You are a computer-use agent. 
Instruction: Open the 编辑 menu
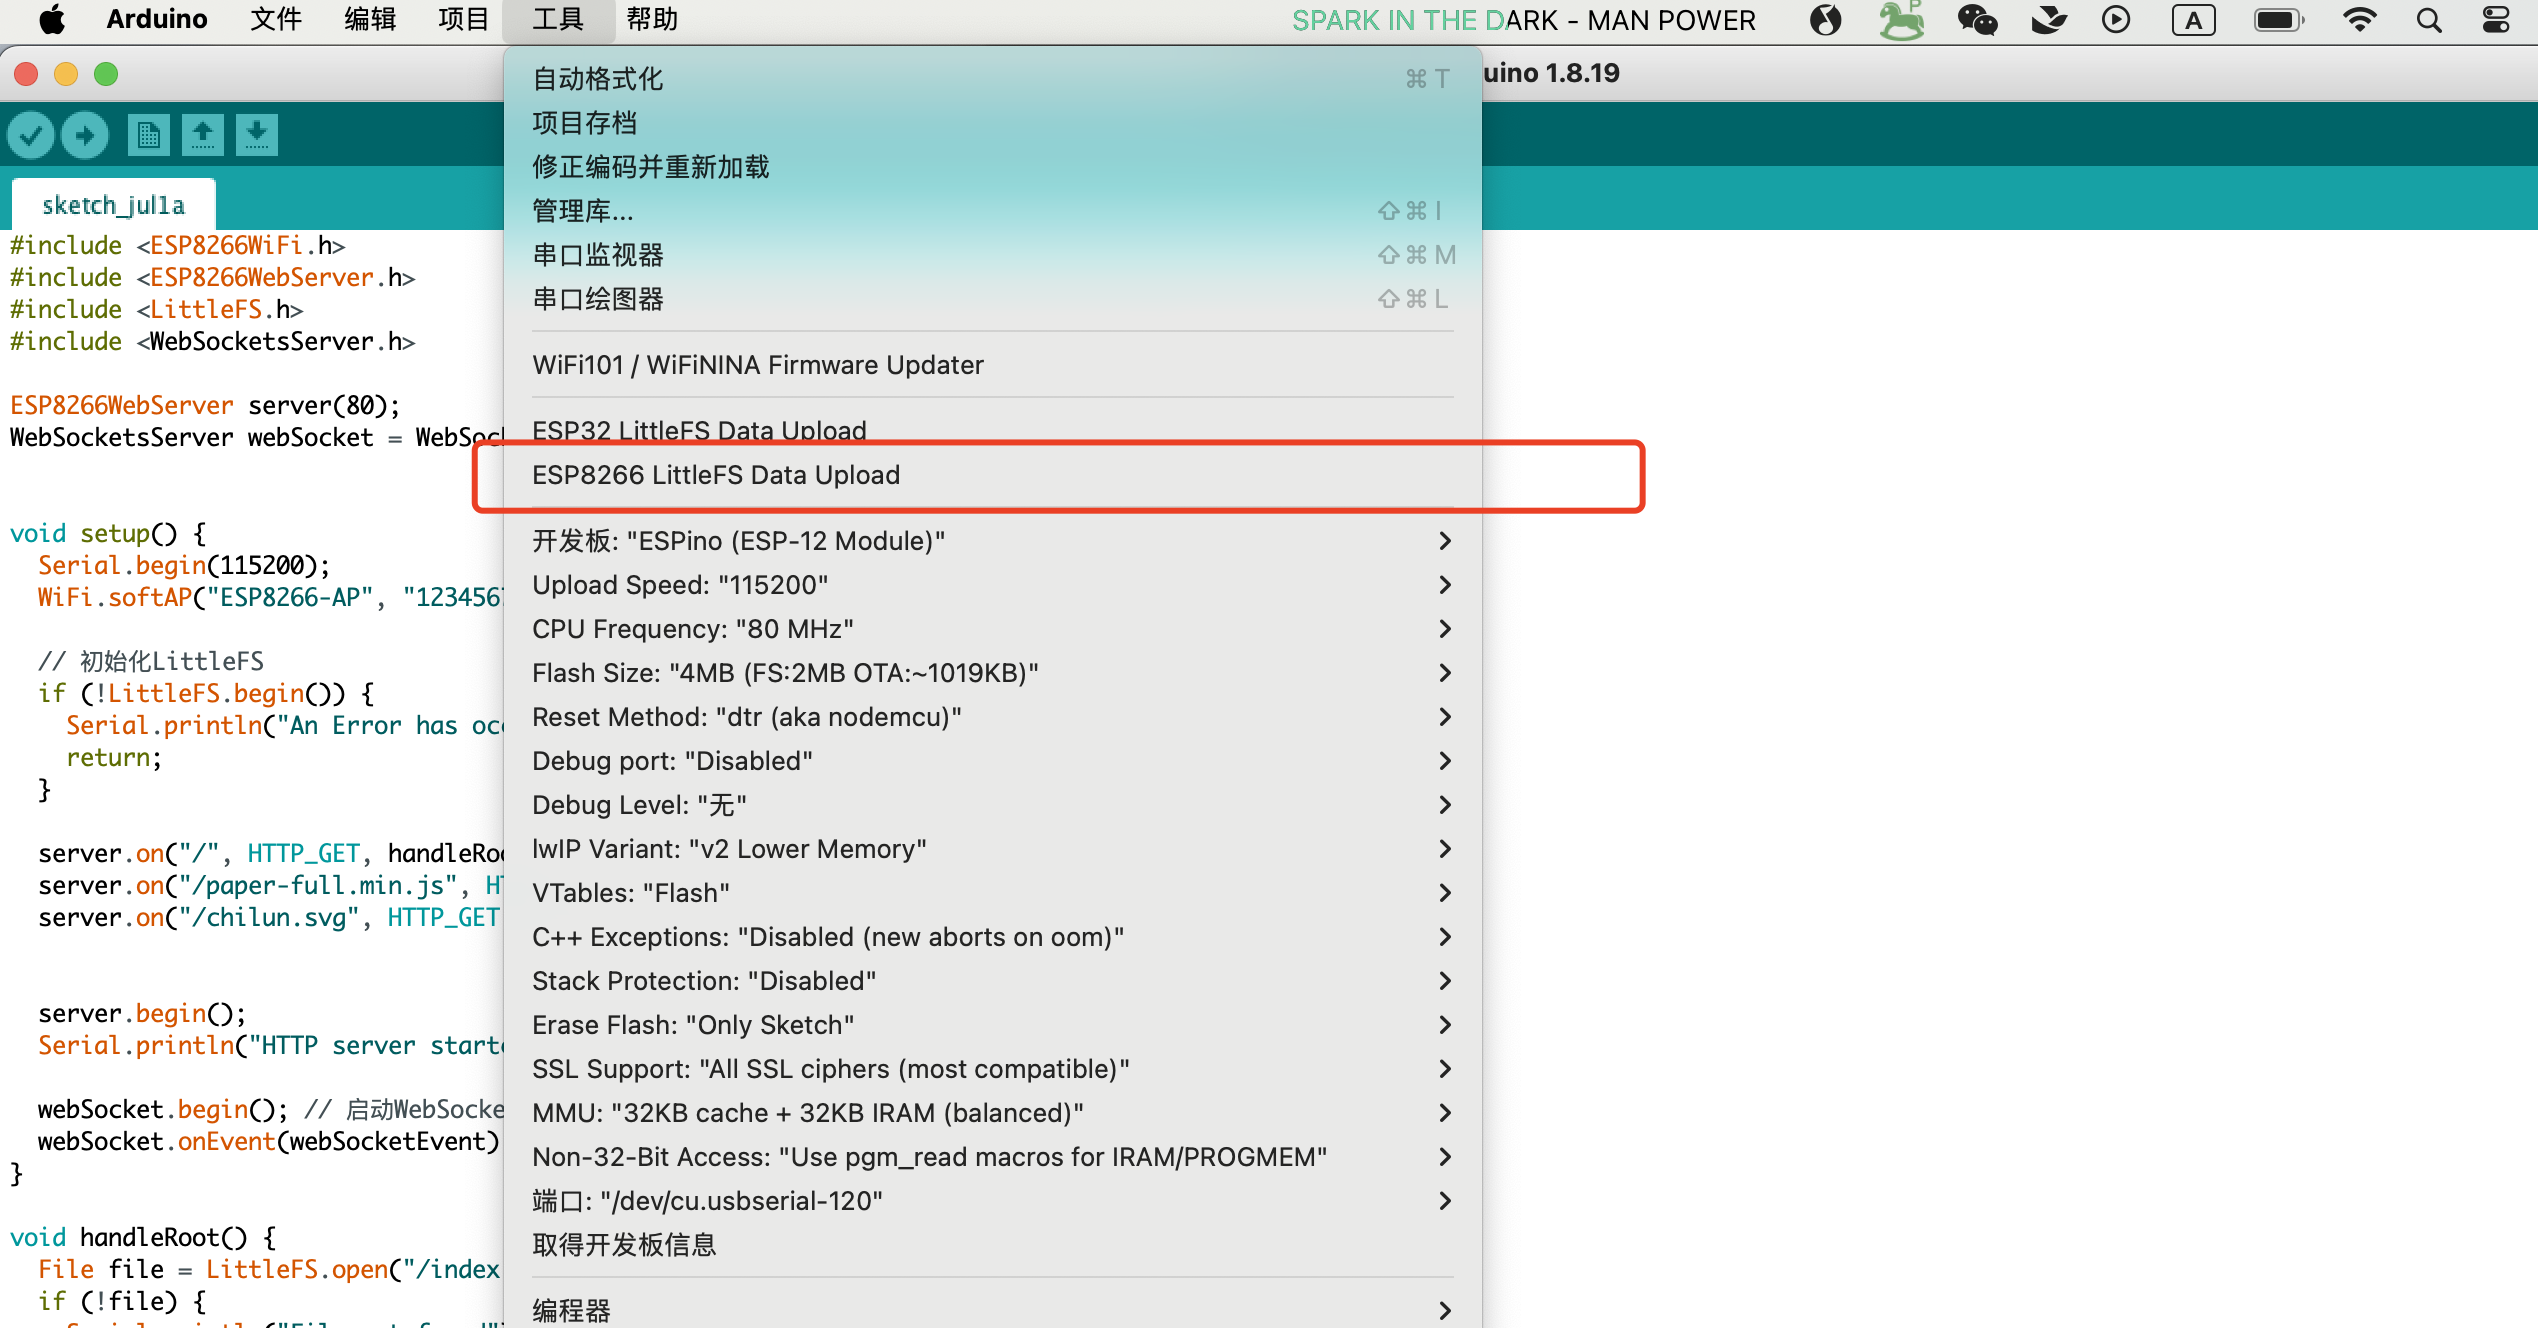370,20
